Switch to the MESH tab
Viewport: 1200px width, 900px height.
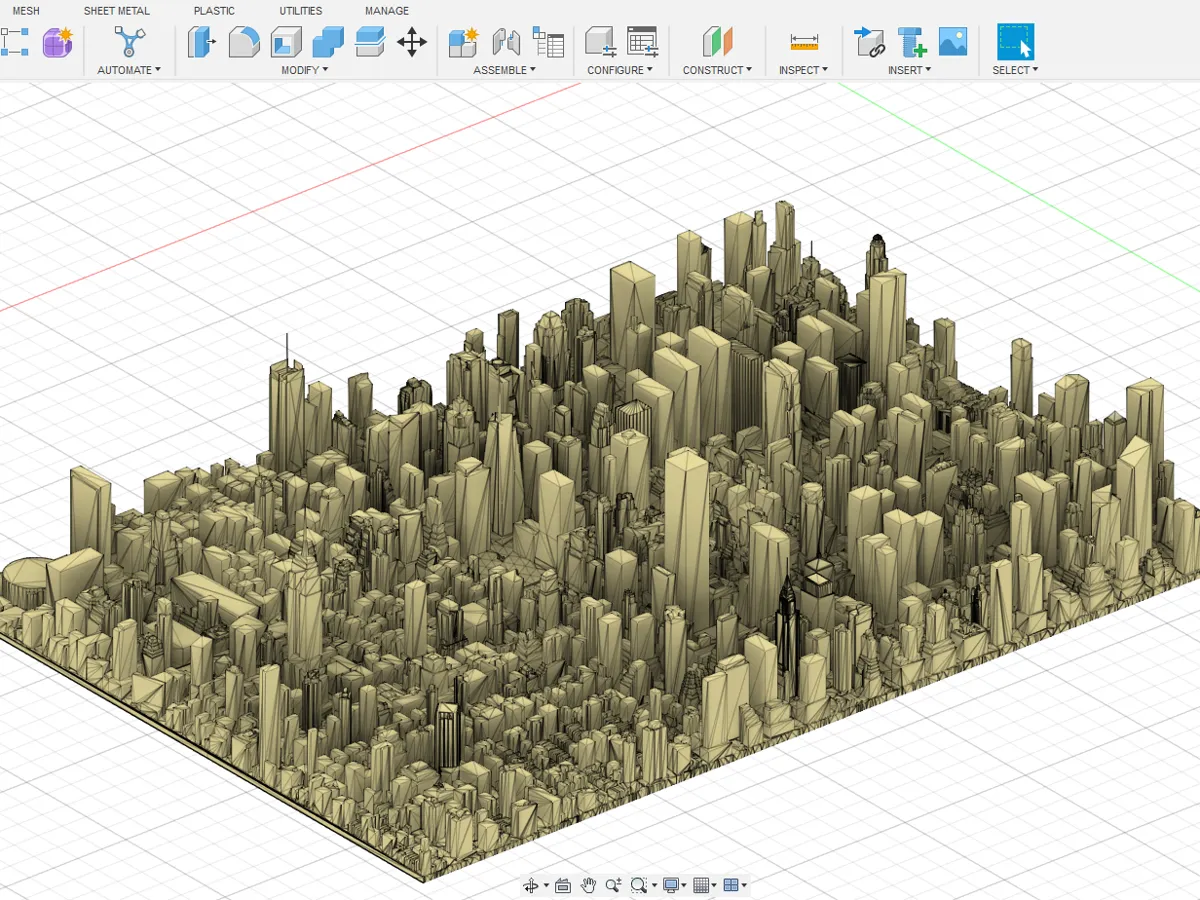(26, 11)
